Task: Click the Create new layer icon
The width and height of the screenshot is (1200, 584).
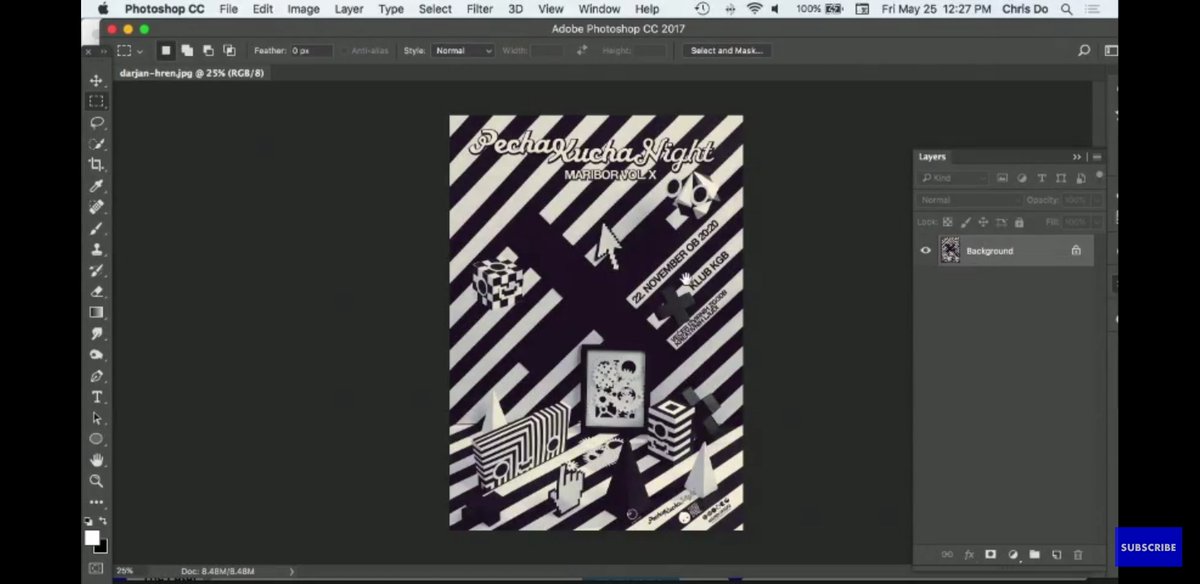Action: [x=1056, y=554]
